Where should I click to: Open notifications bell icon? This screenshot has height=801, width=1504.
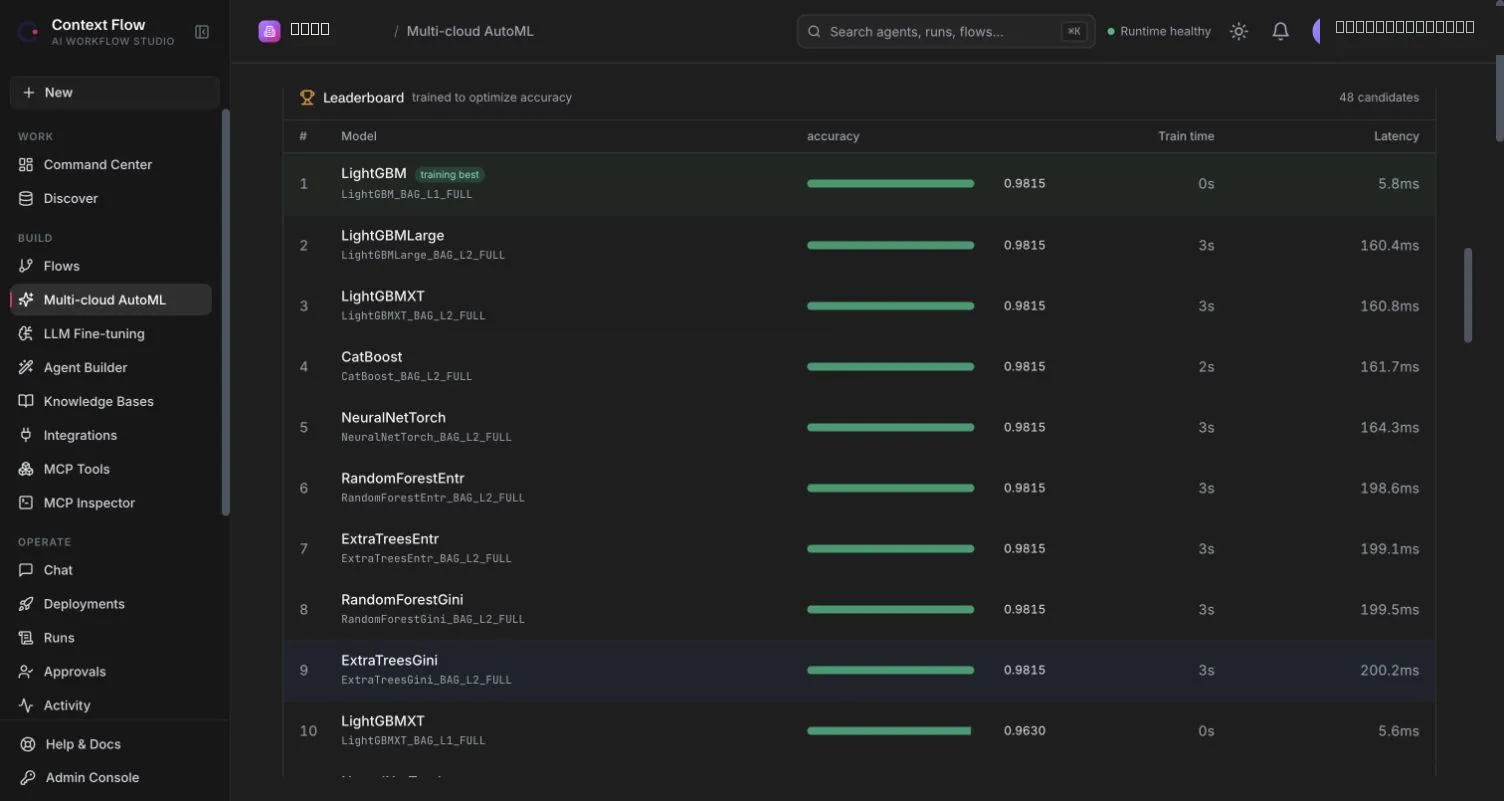[1280, 32]
